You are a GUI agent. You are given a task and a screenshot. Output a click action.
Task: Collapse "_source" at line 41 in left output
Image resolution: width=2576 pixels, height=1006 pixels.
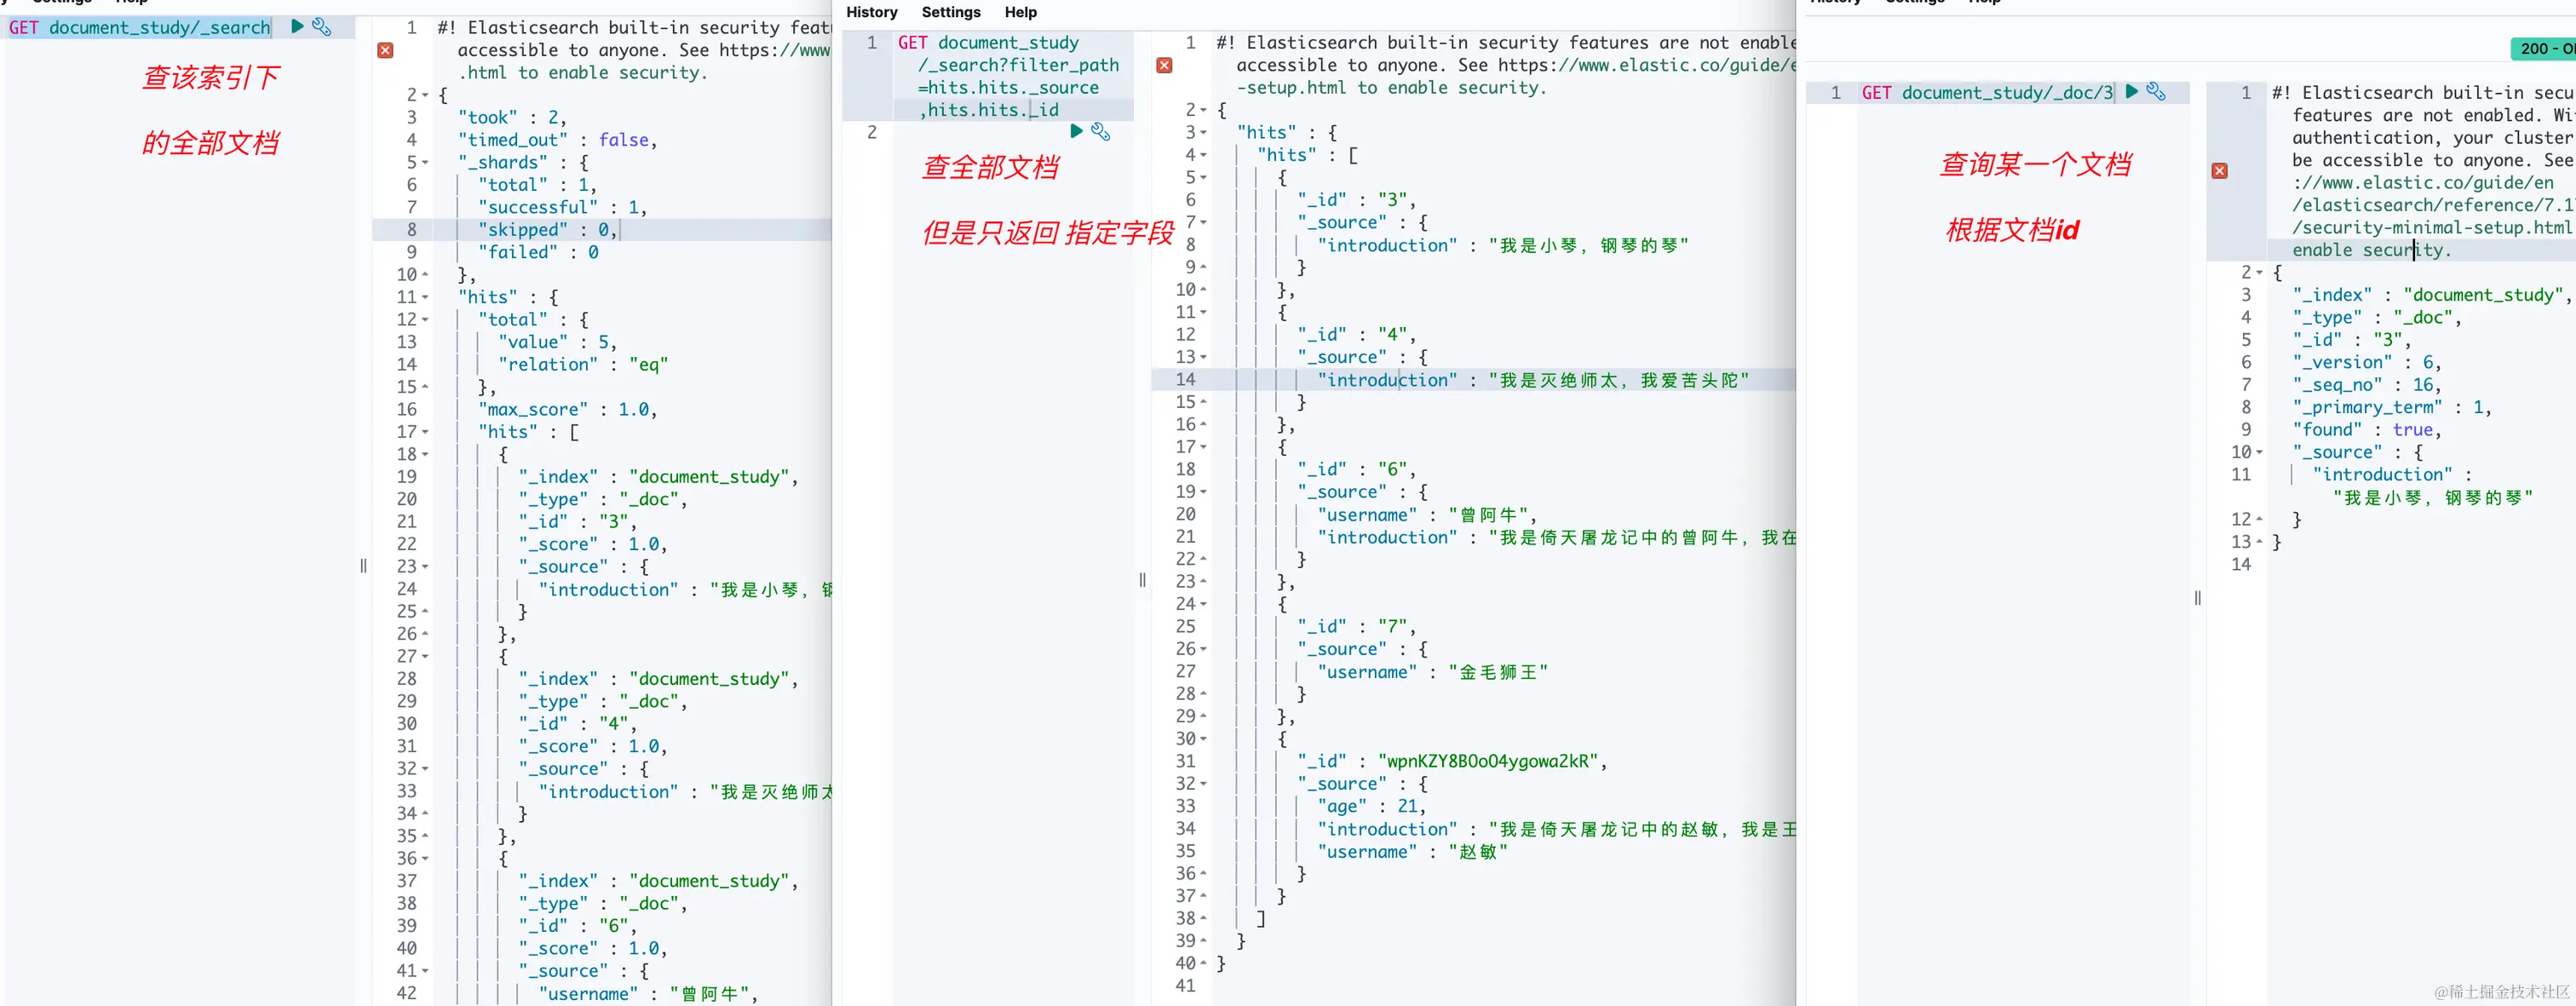tap(425, 971)
